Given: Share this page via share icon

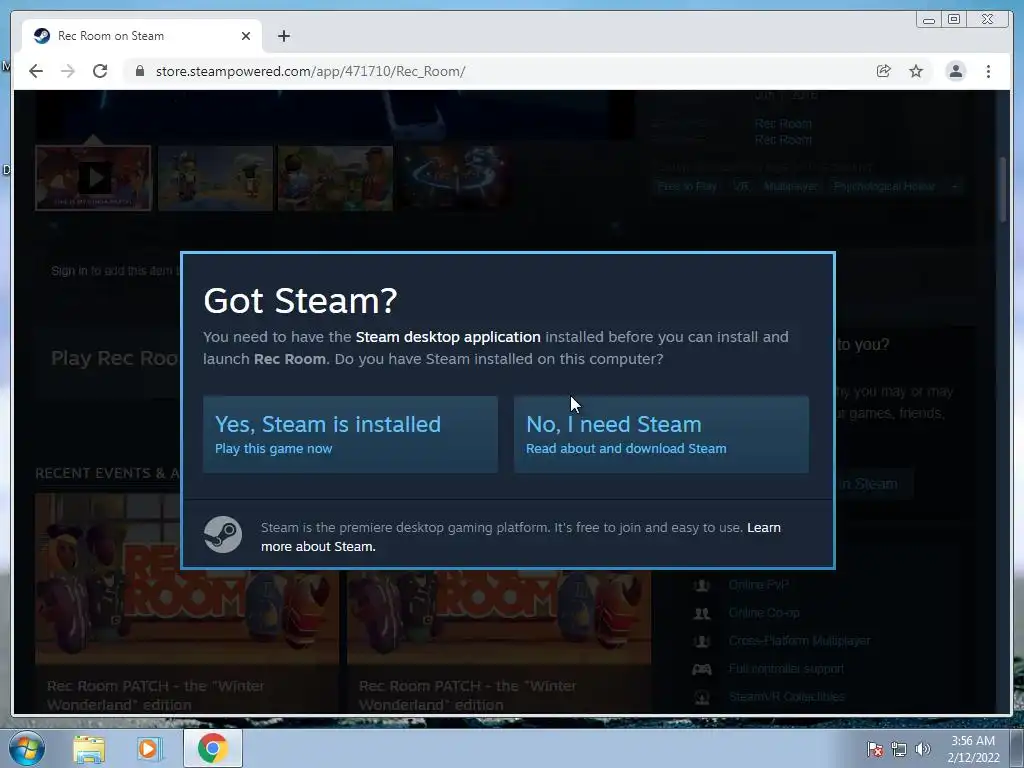Looking at the screenshot, I should click(x=884, y=71).
